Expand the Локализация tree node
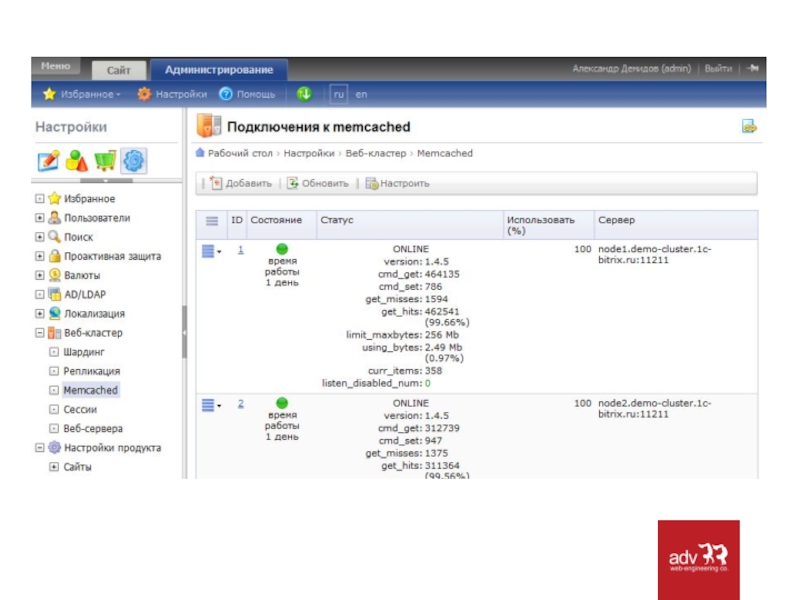 click(40, 313)
